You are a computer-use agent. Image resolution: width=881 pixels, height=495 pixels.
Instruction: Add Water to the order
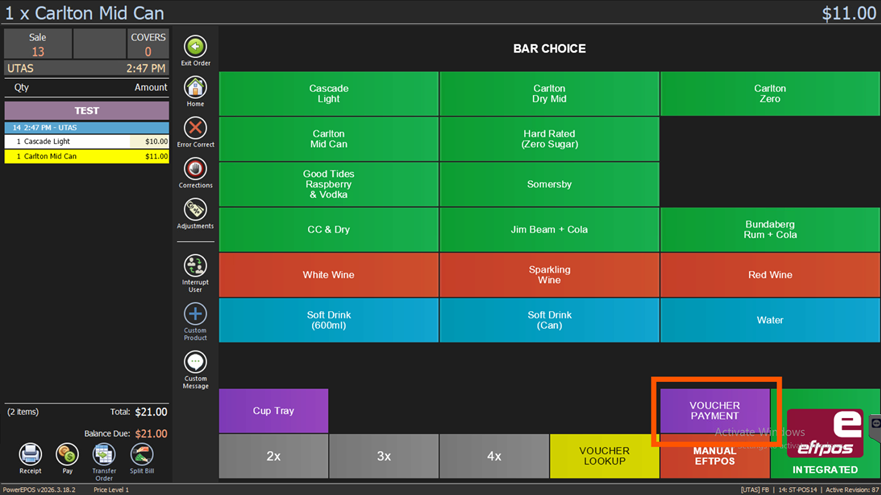(x=770, y=320)
